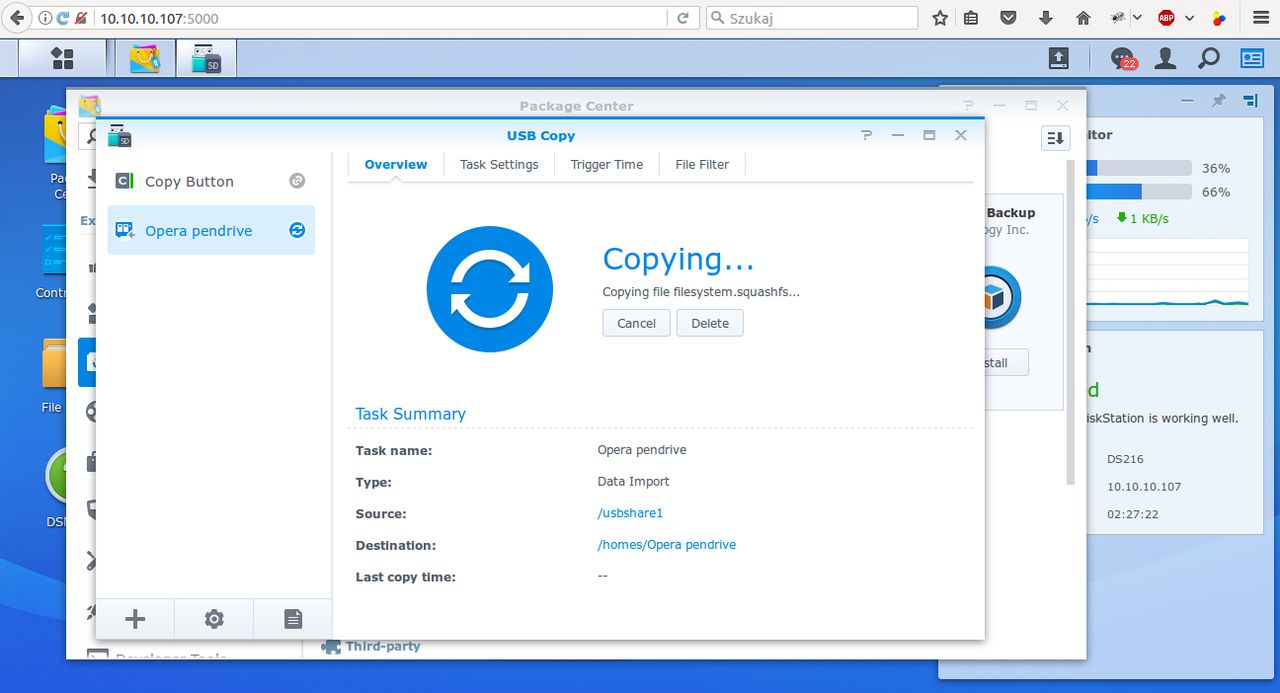Open the DSM main menu icon
1280x693 pixels.
tap(62, 58)
